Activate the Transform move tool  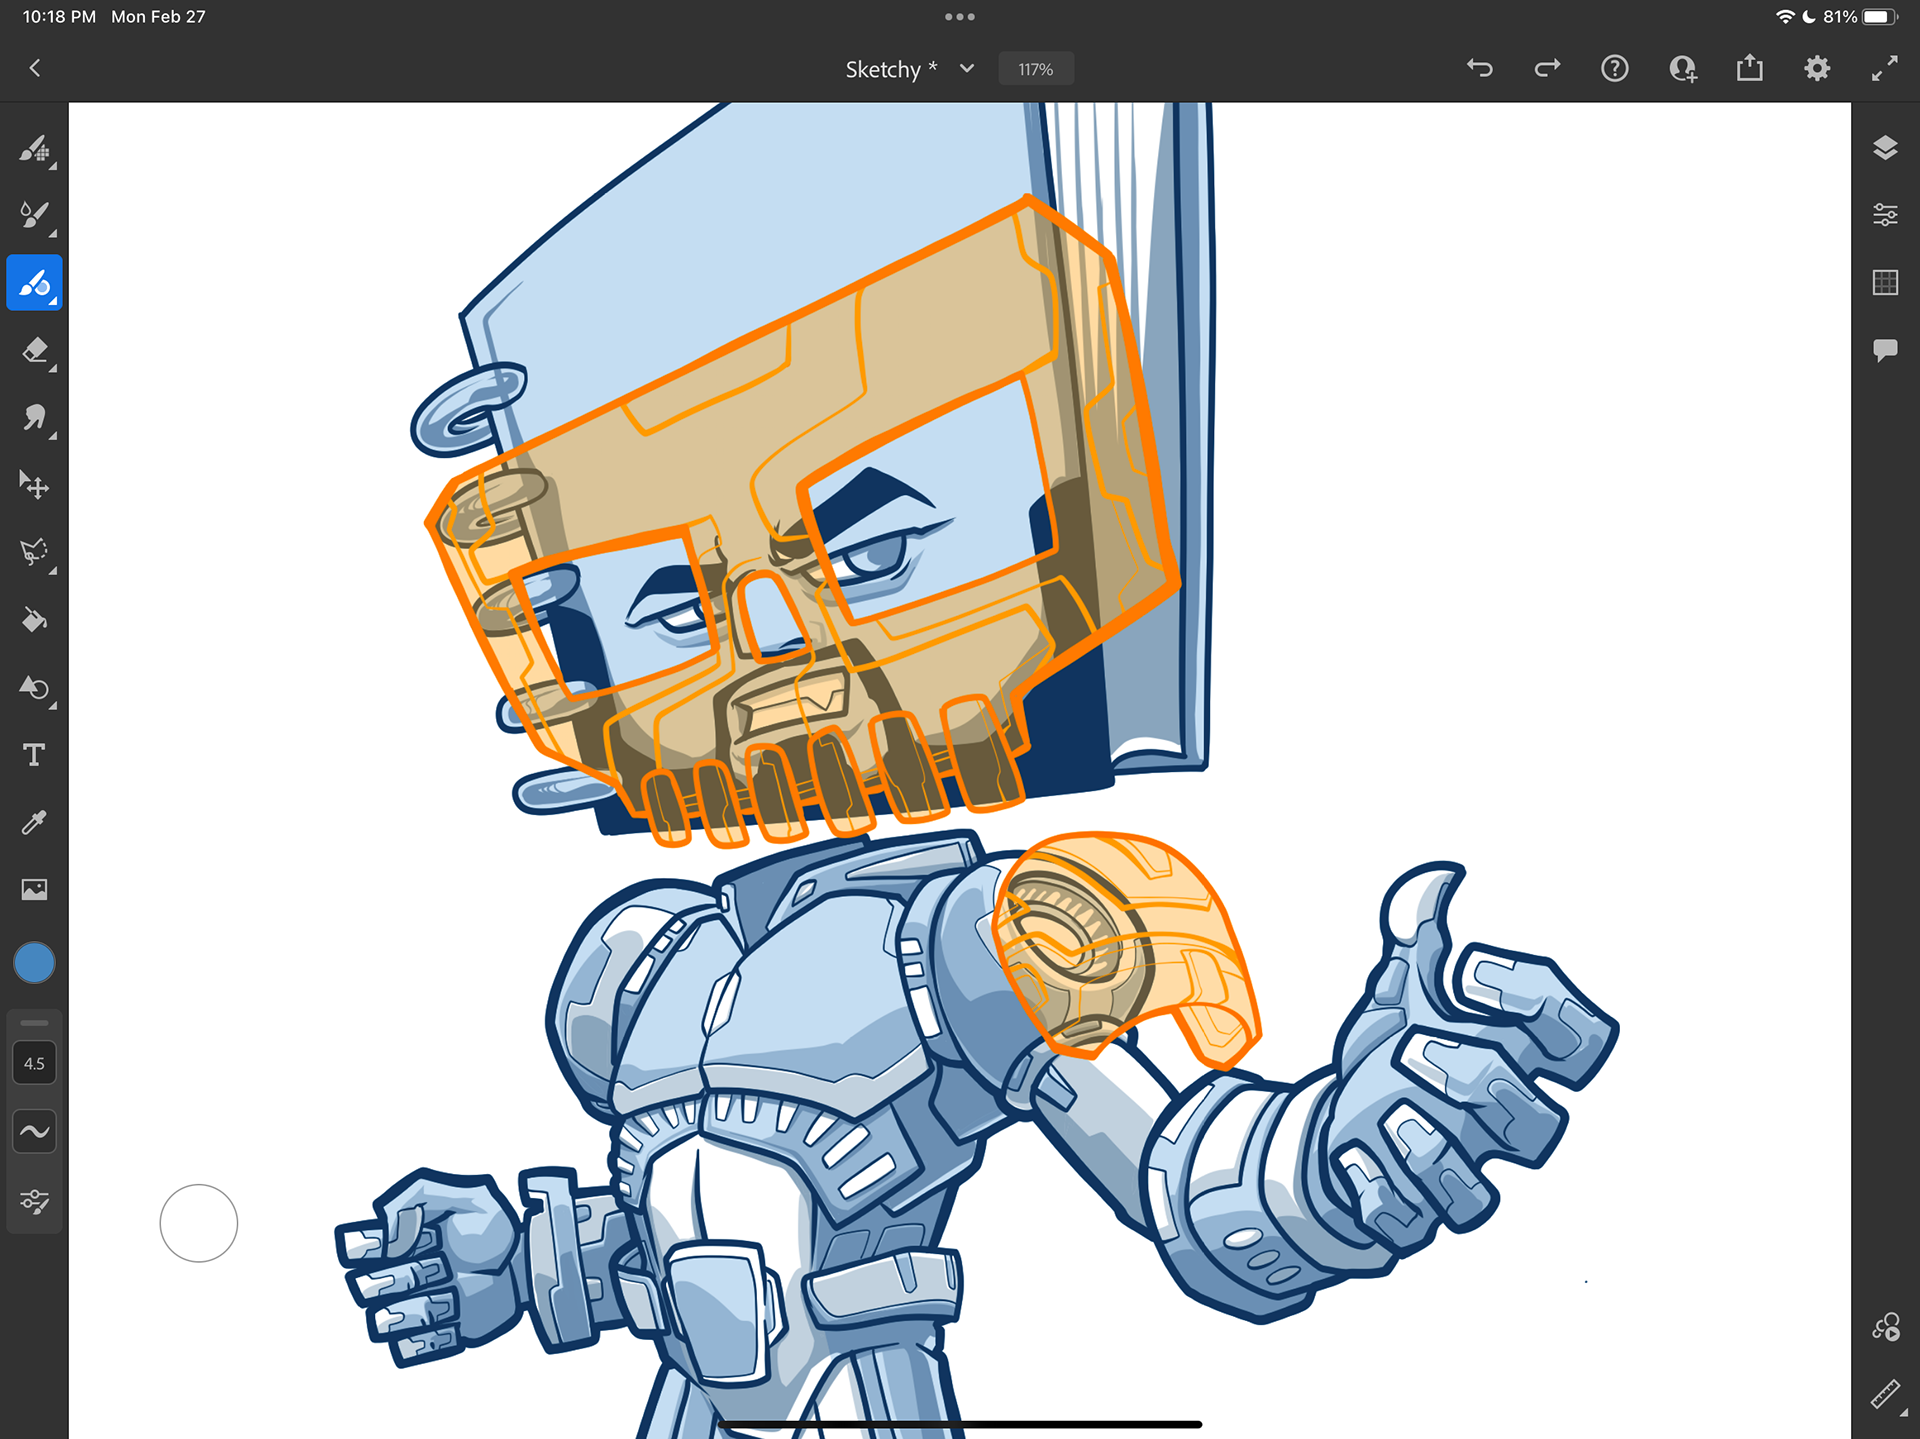(34, 485)
